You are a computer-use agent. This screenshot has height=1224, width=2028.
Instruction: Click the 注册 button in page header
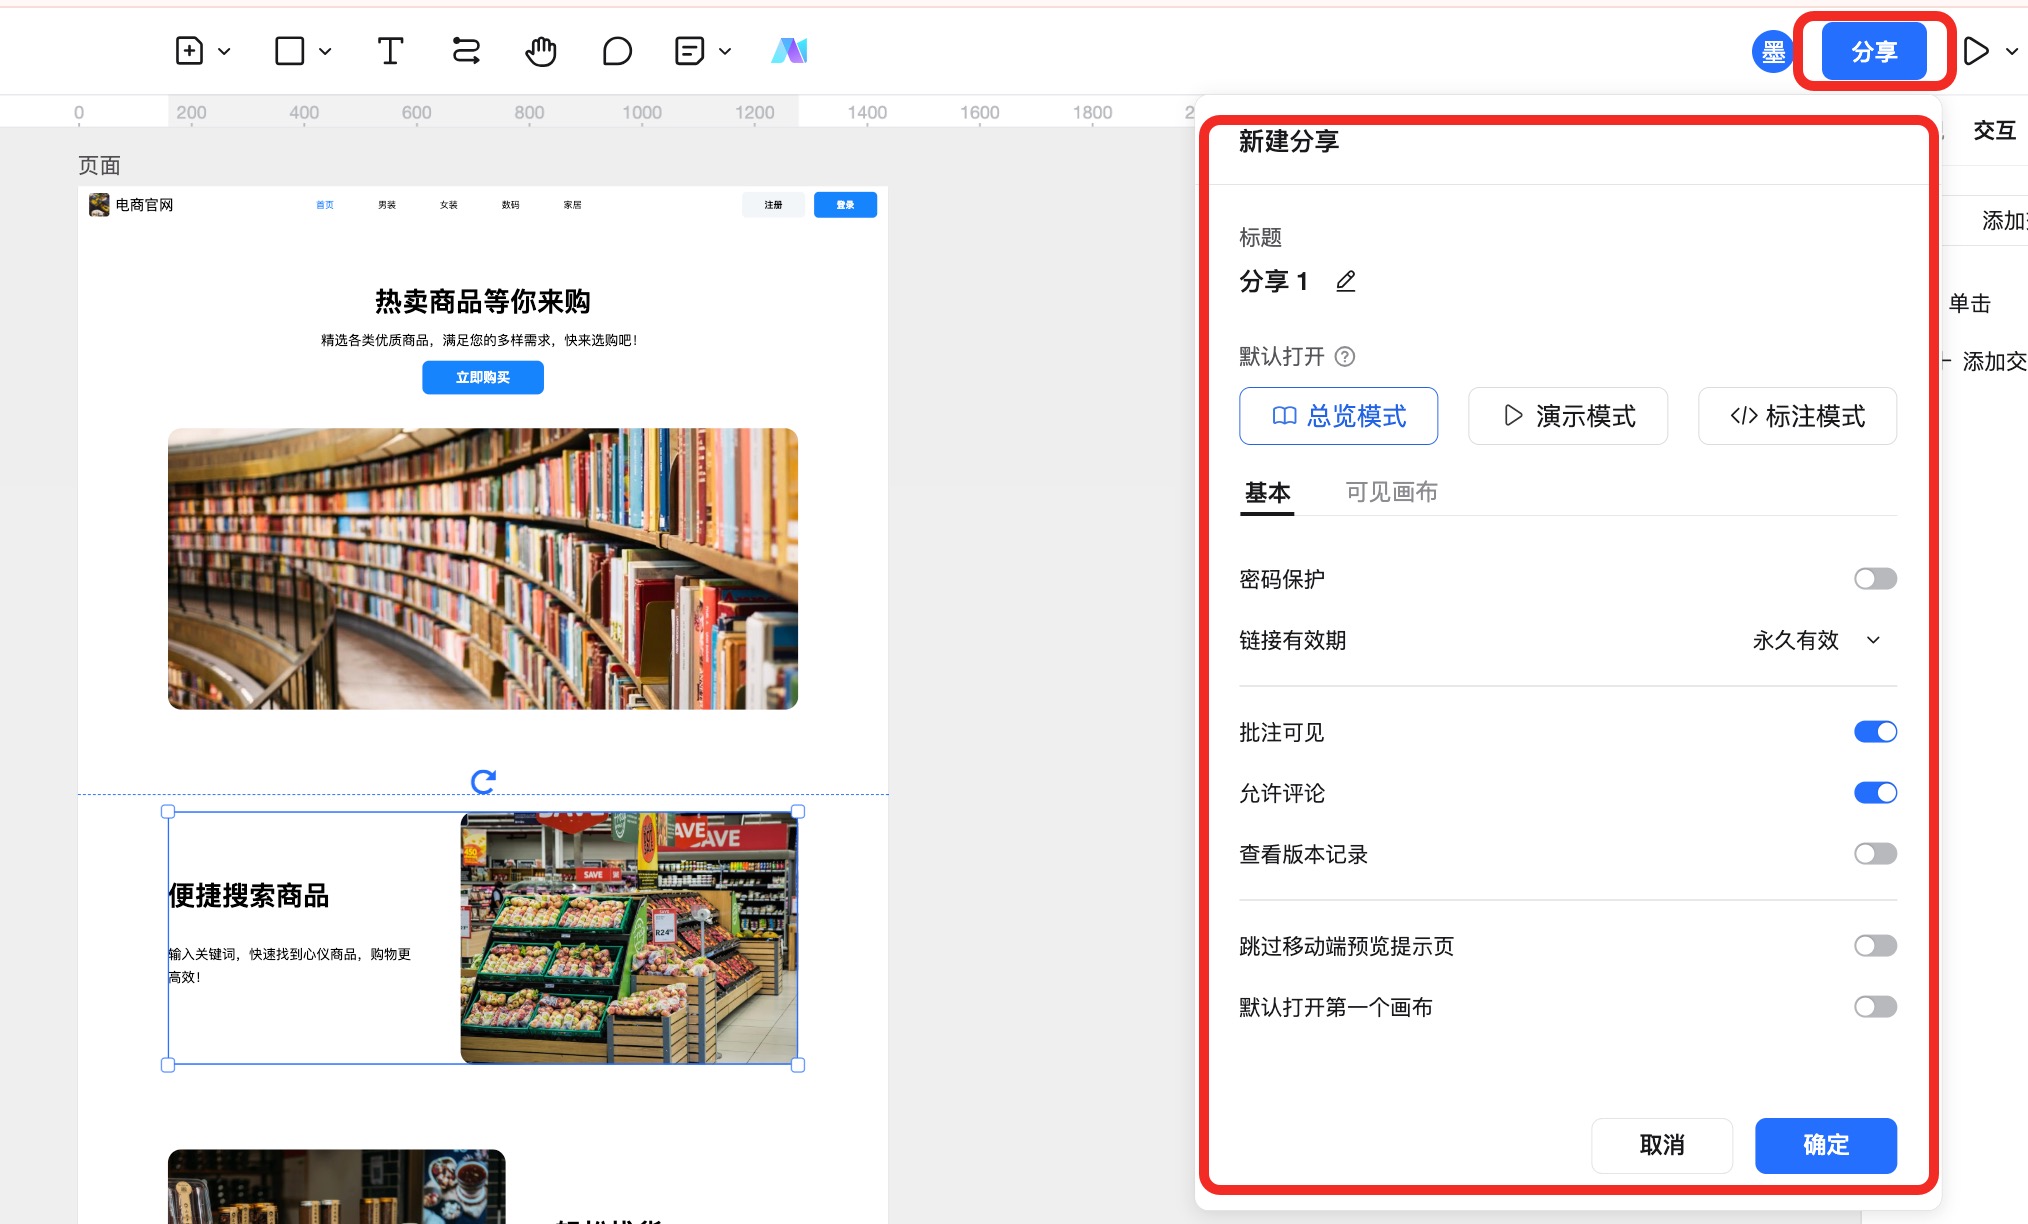773,205
